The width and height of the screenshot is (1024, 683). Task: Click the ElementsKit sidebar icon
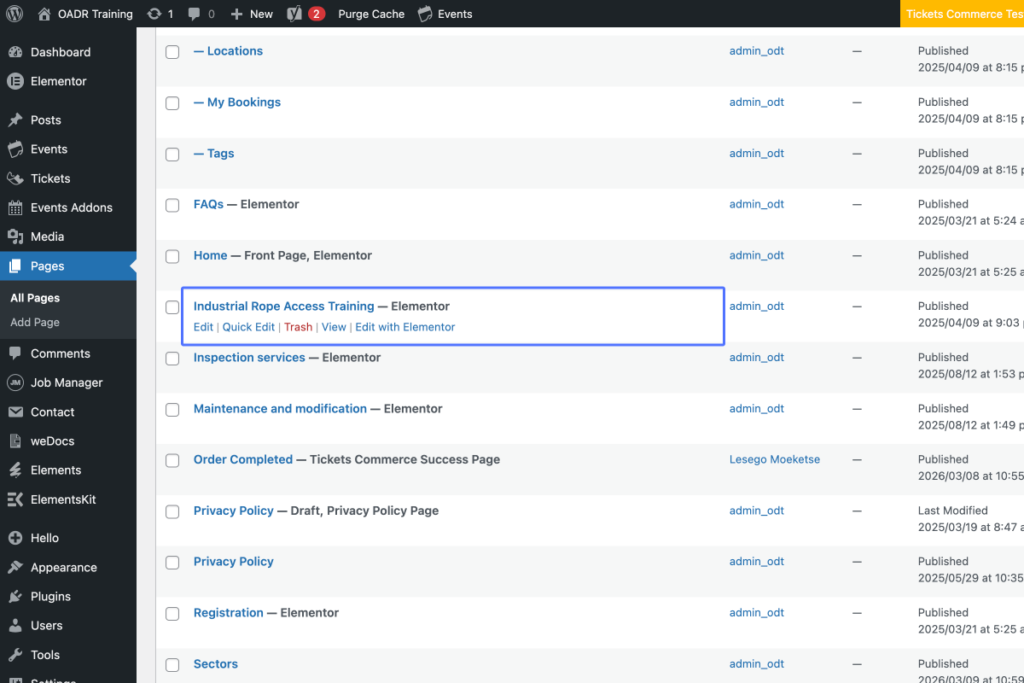[x=15, y=500]
